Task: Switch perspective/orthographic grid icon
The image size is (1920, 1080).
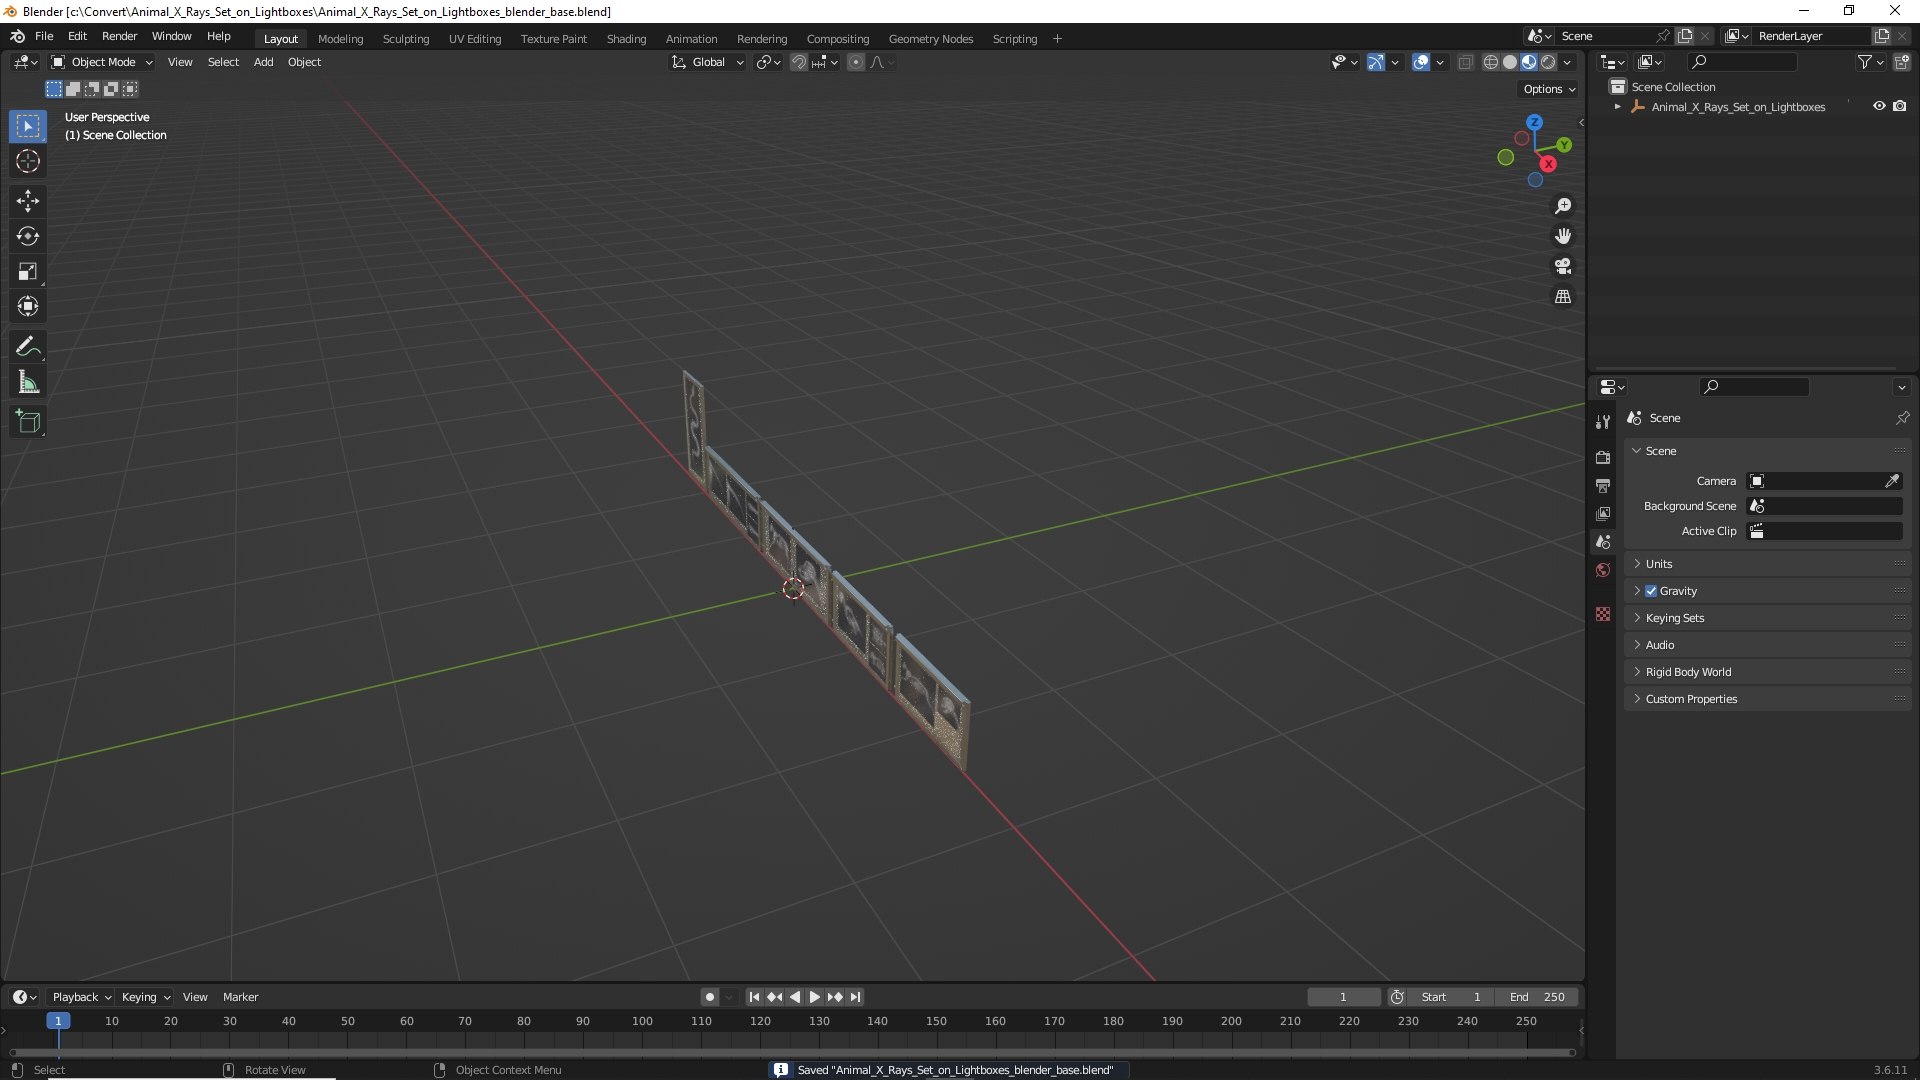Action: pyautogui.click(x=1563, y=297)
